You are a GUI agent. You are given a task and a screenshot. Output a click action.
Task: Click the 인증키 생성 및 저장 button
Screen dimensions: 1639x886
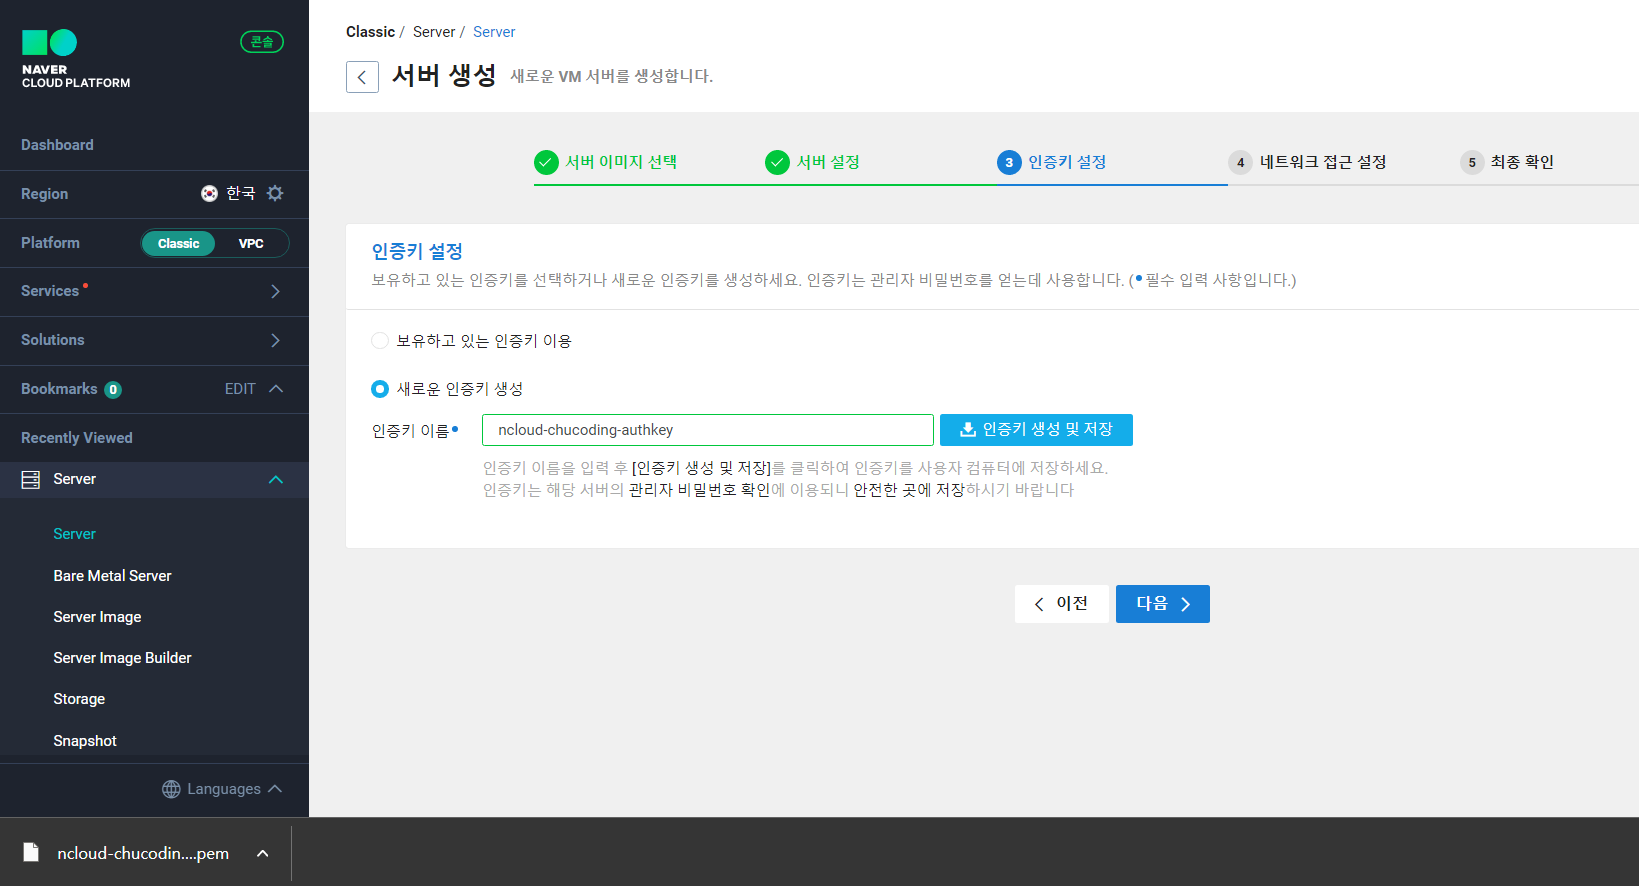click(x=1036, y=430)
